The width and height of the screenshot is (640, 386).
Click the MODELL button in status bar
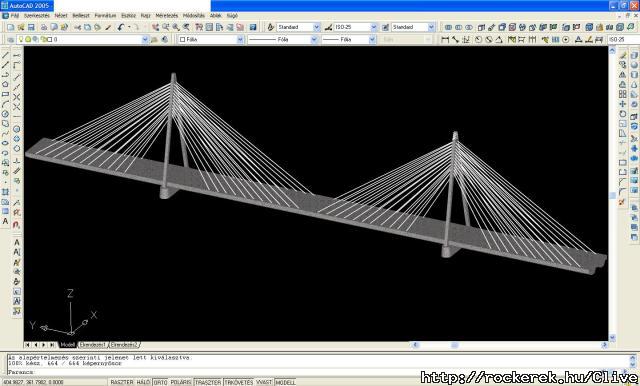[285, 382]
